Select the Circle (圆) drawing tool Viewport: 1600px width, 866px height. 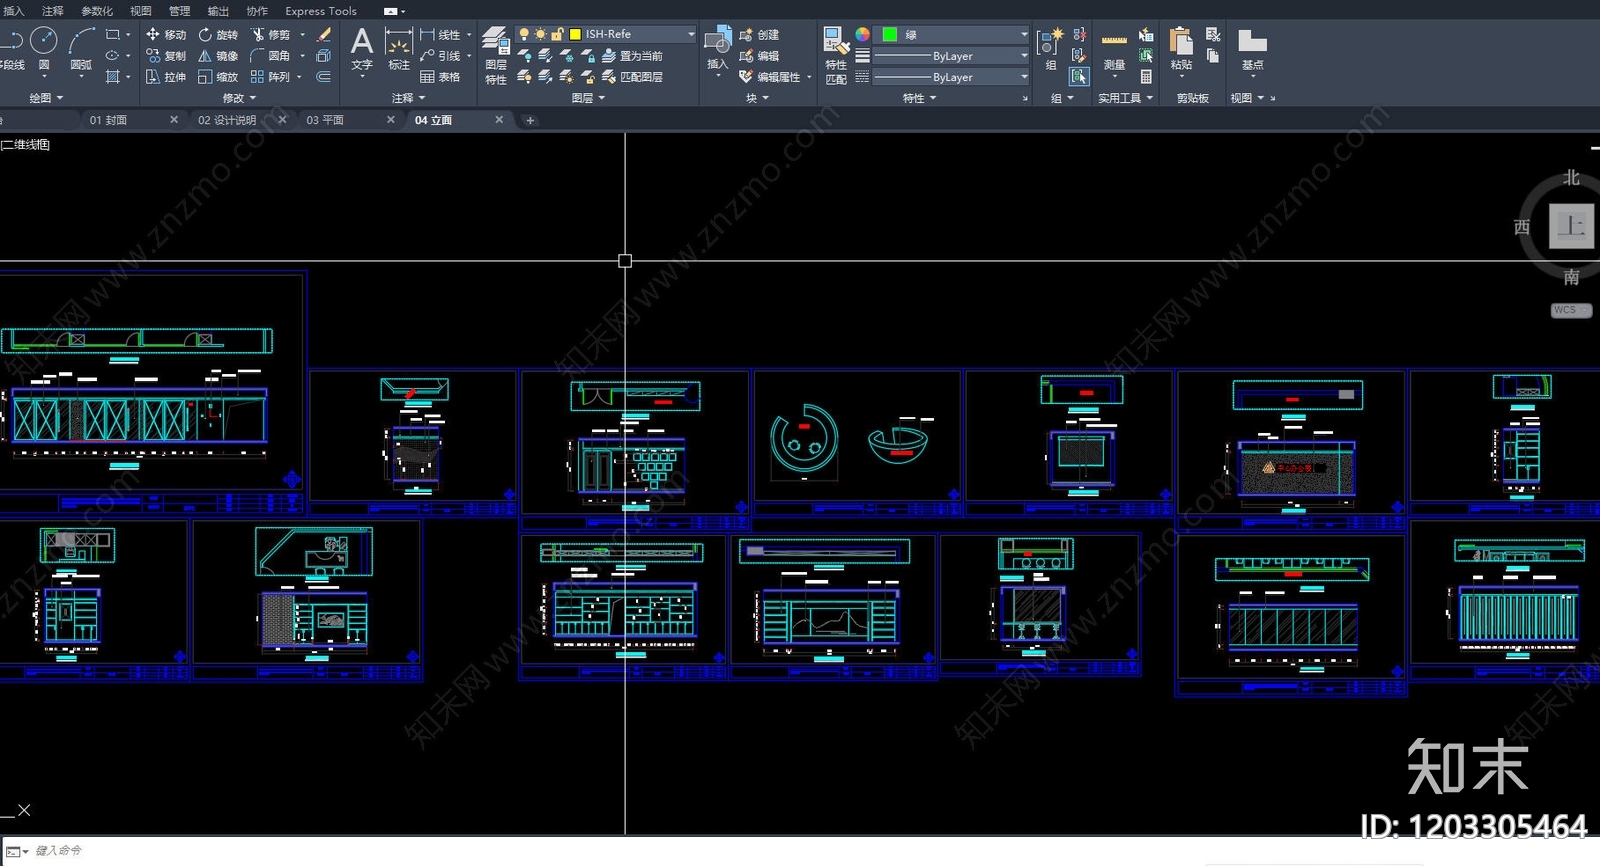(x=43, y=50)
